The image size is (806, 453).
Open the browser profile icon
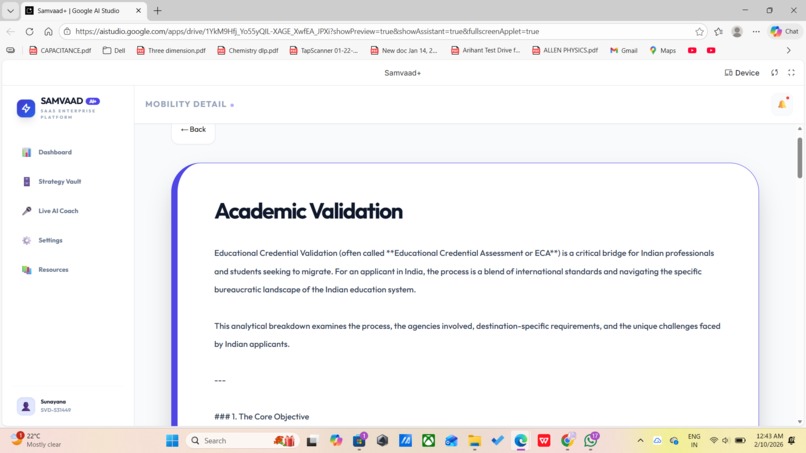point(737,31)
